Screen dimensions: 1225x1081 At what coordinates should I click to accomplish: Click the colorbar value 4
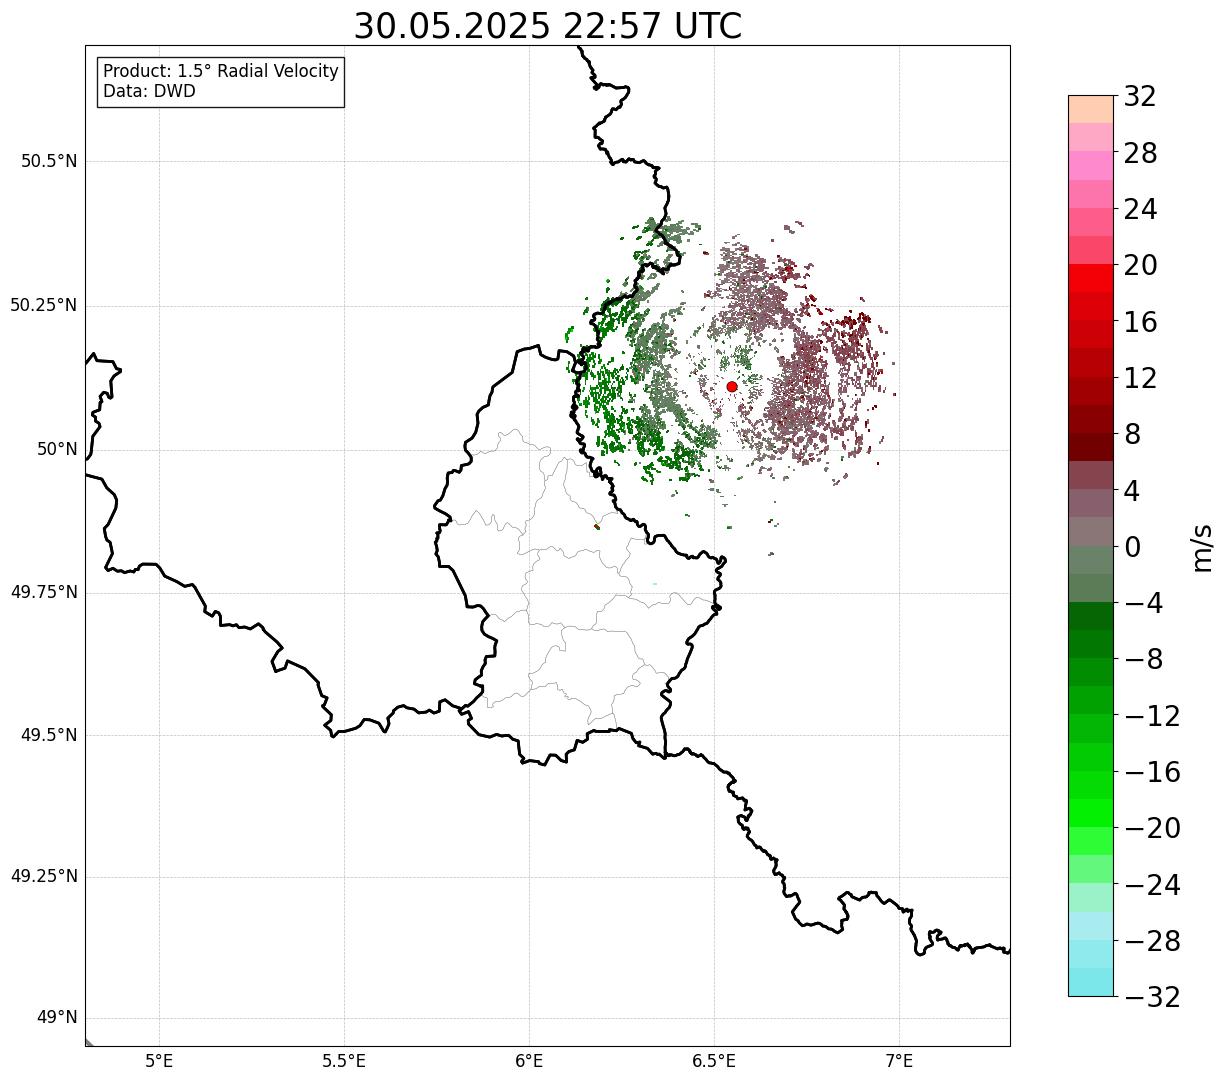click(1132, 491)
